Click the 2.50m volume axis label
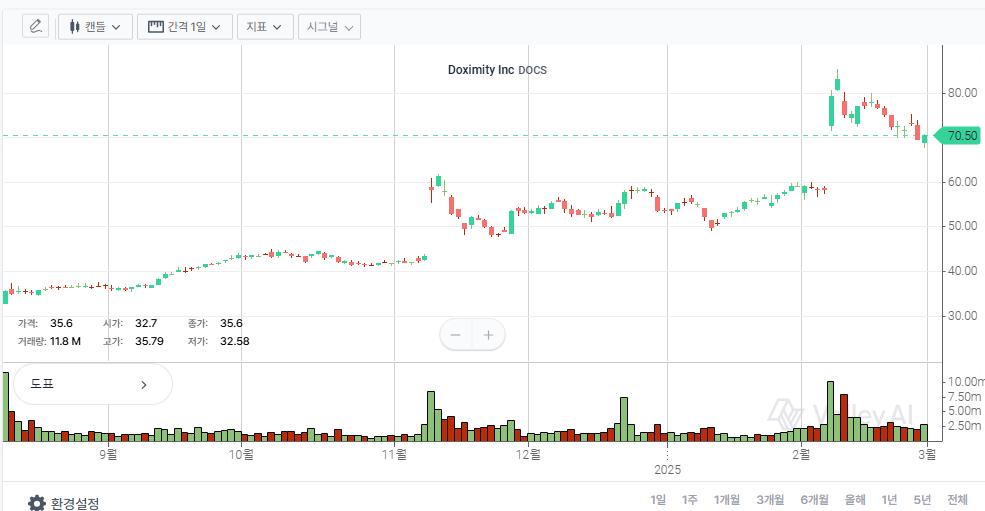Viewport: 985px width, 511px height. pos(964,426)
